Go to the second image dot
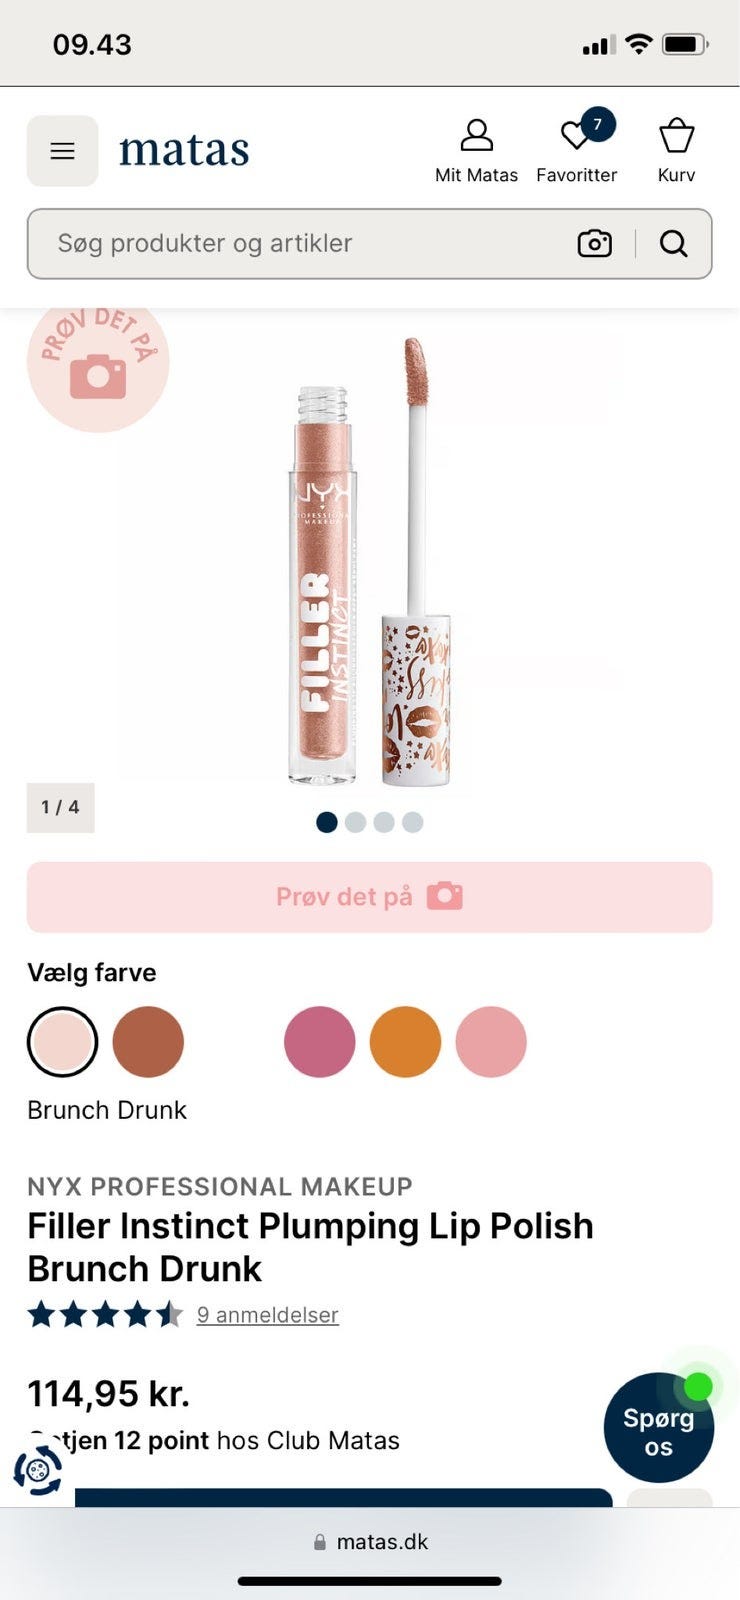Image resolution: width=740 pixels, height=1600 pixels. pyautogui.click(x=355, y=822)
